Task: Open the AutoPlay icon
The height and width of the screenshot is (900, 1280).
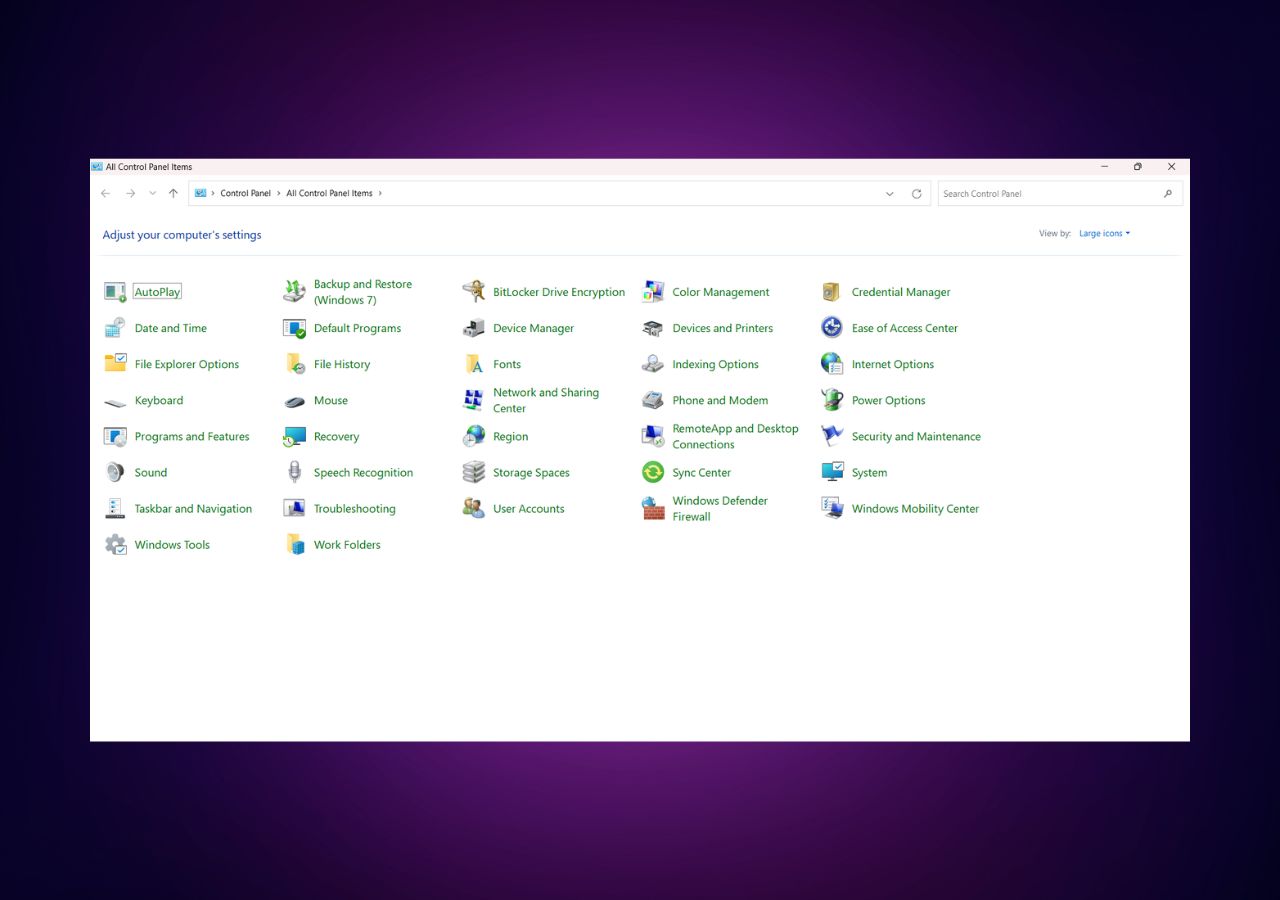Action: pos(116,292)
